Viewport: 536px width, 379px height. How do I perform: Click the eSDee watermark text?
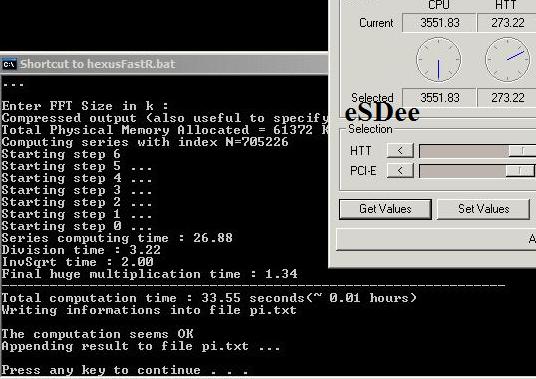pyautogui.click(x=382, y=113)
